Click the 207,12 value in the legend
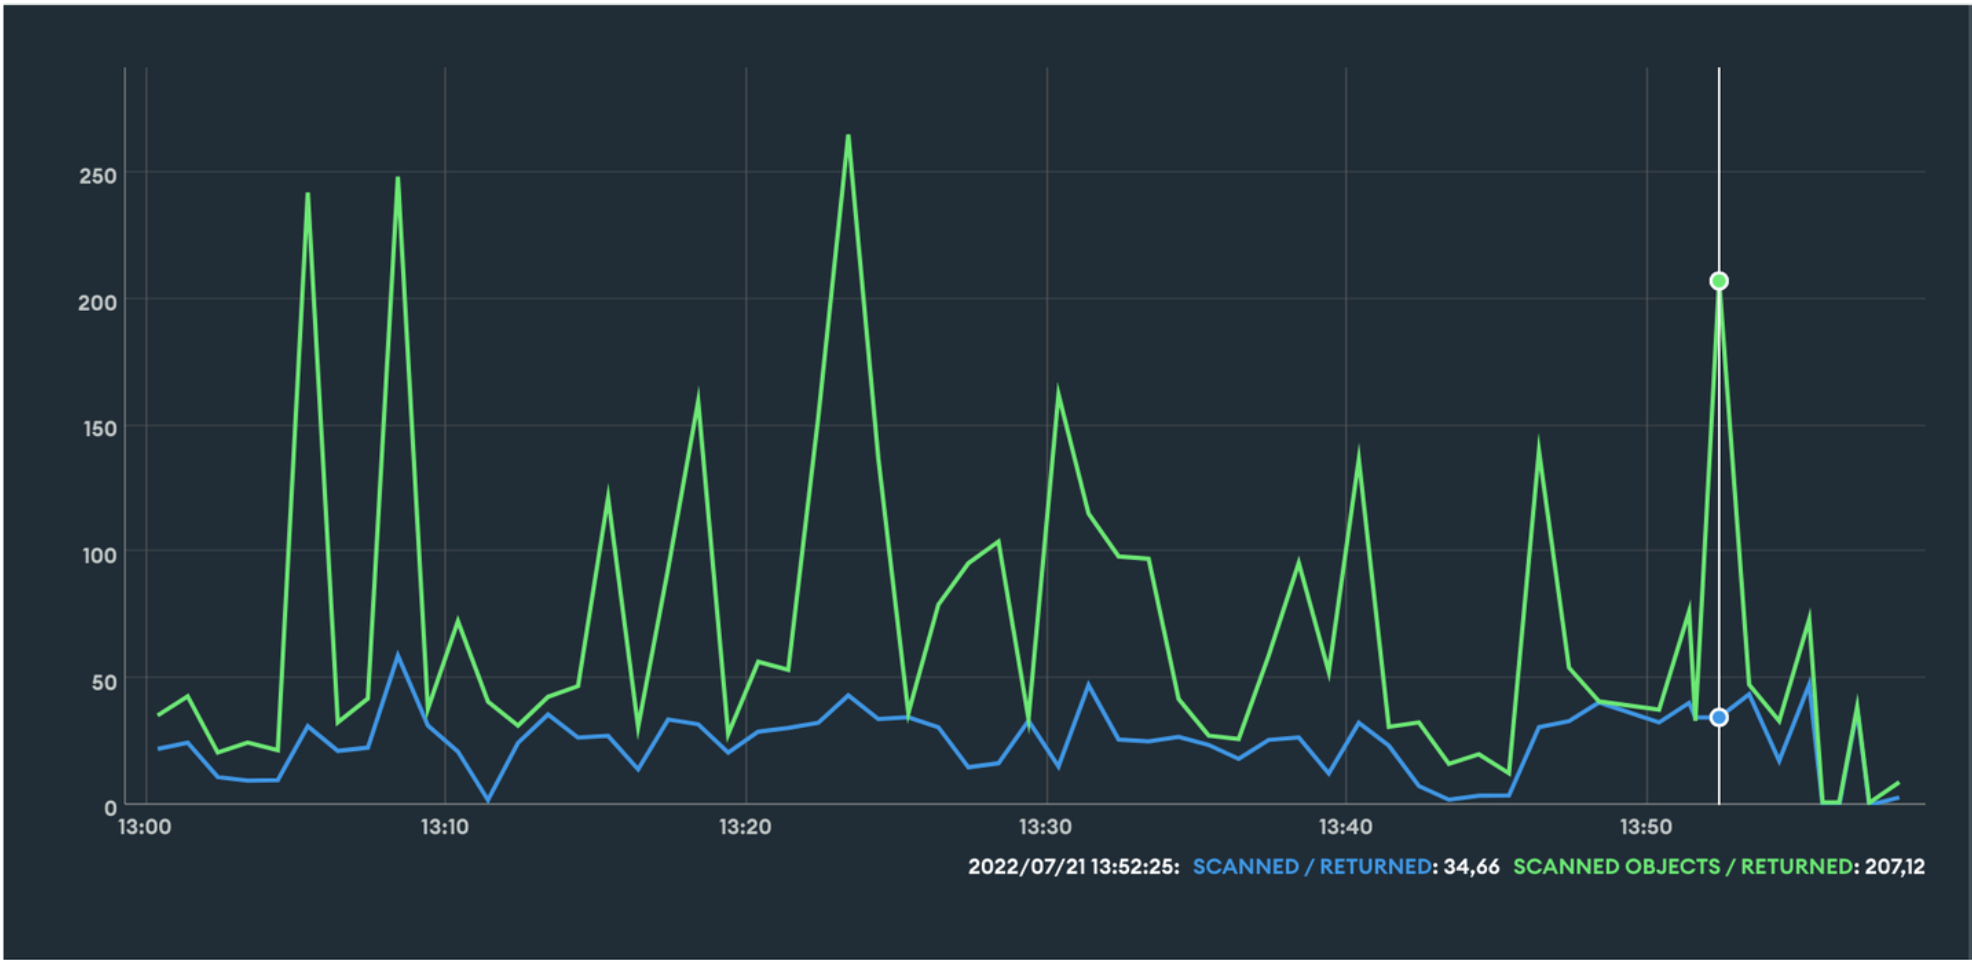 tap(1894, 867)
